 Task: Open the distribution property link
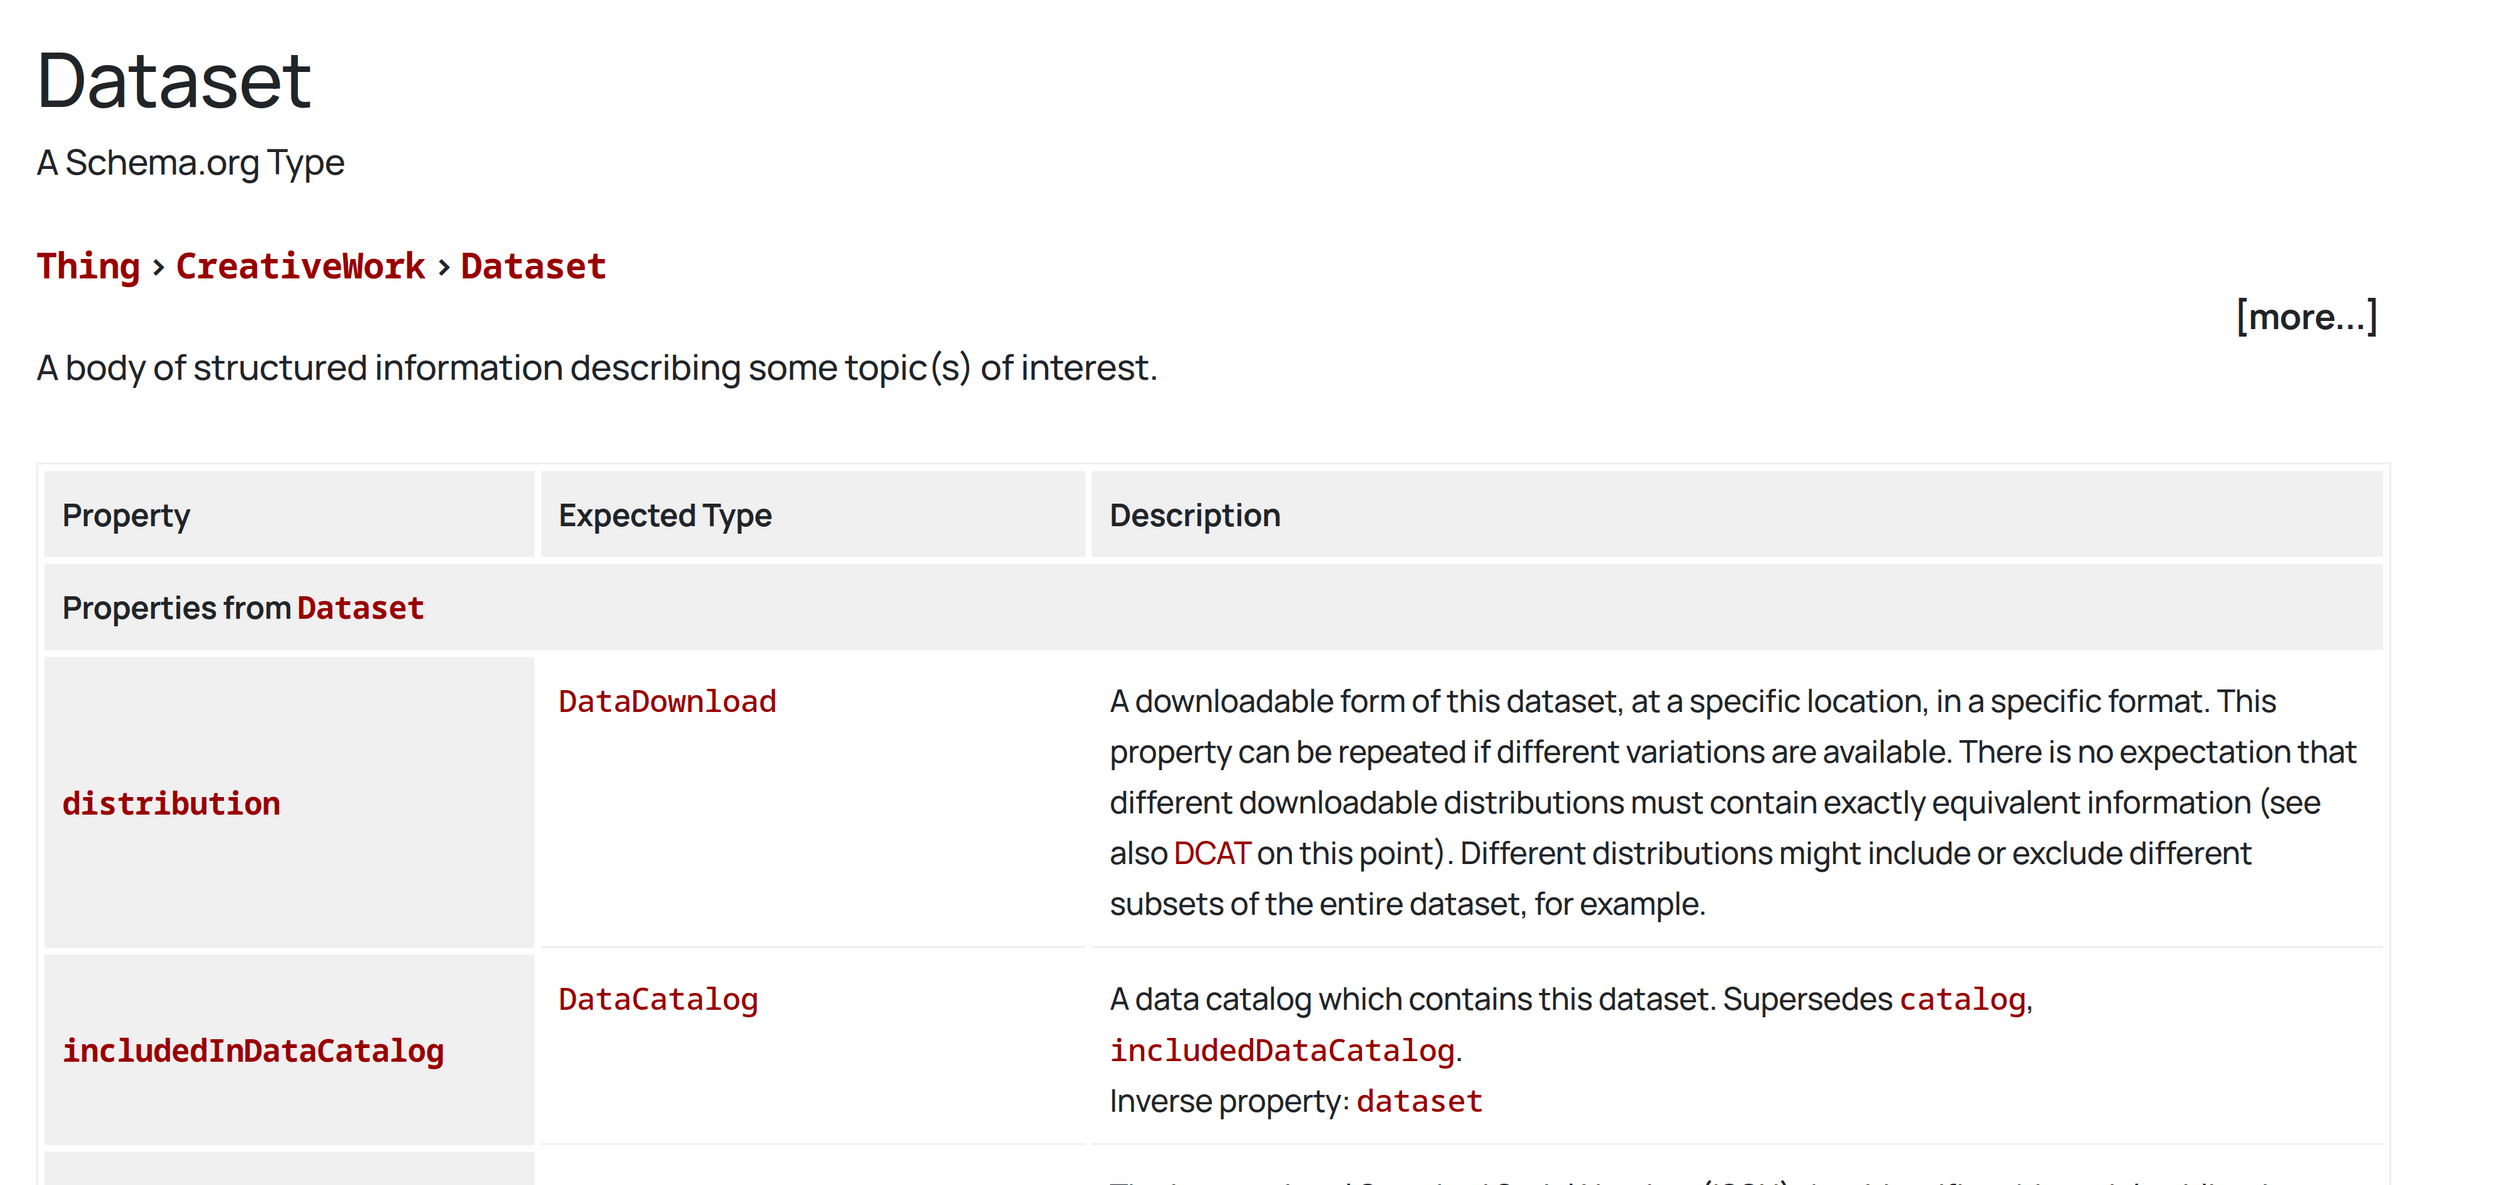(x=171, y=804)
